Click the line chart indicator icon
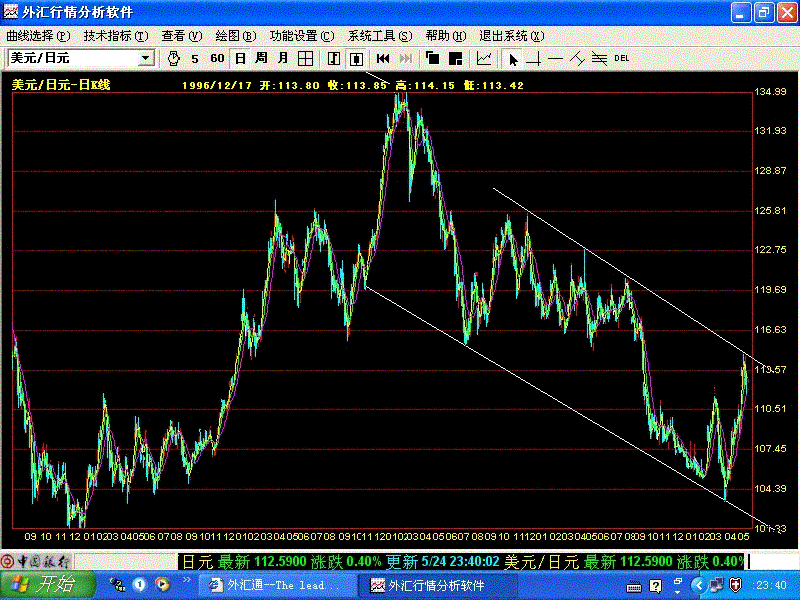 (484, 59)
